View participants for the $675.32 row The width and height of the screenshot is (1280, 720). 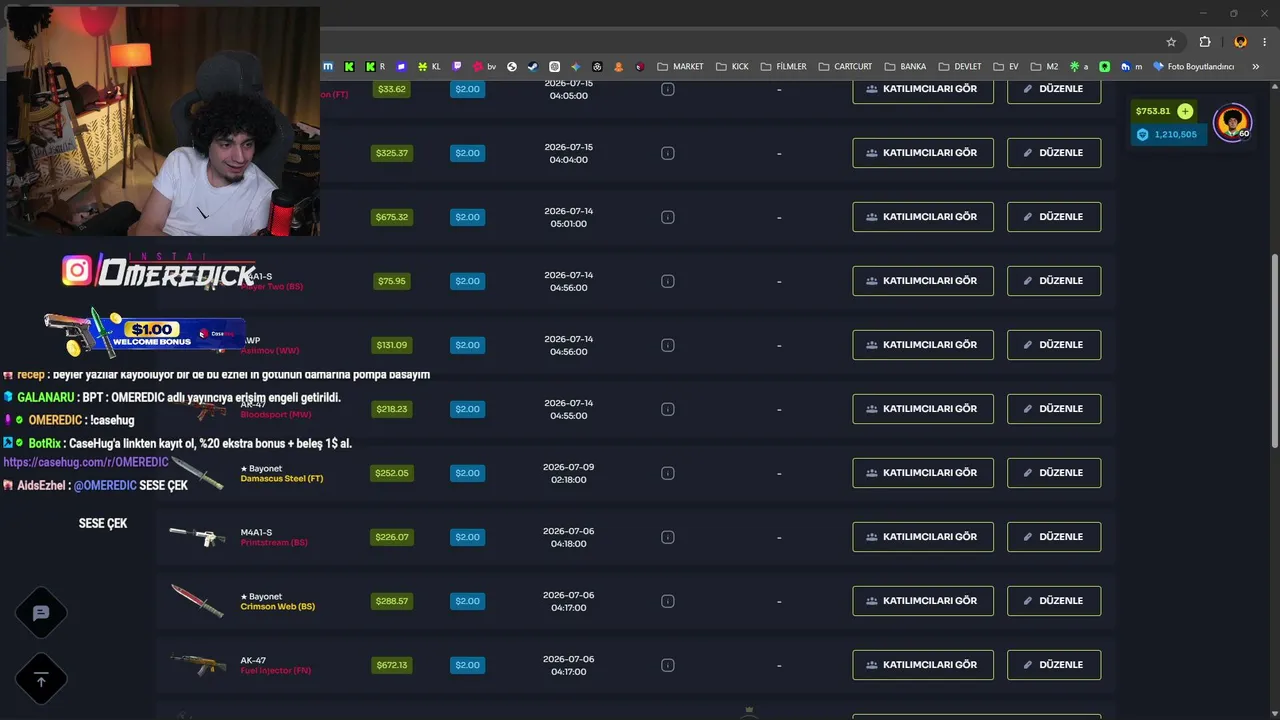click(x=923, y=217)
